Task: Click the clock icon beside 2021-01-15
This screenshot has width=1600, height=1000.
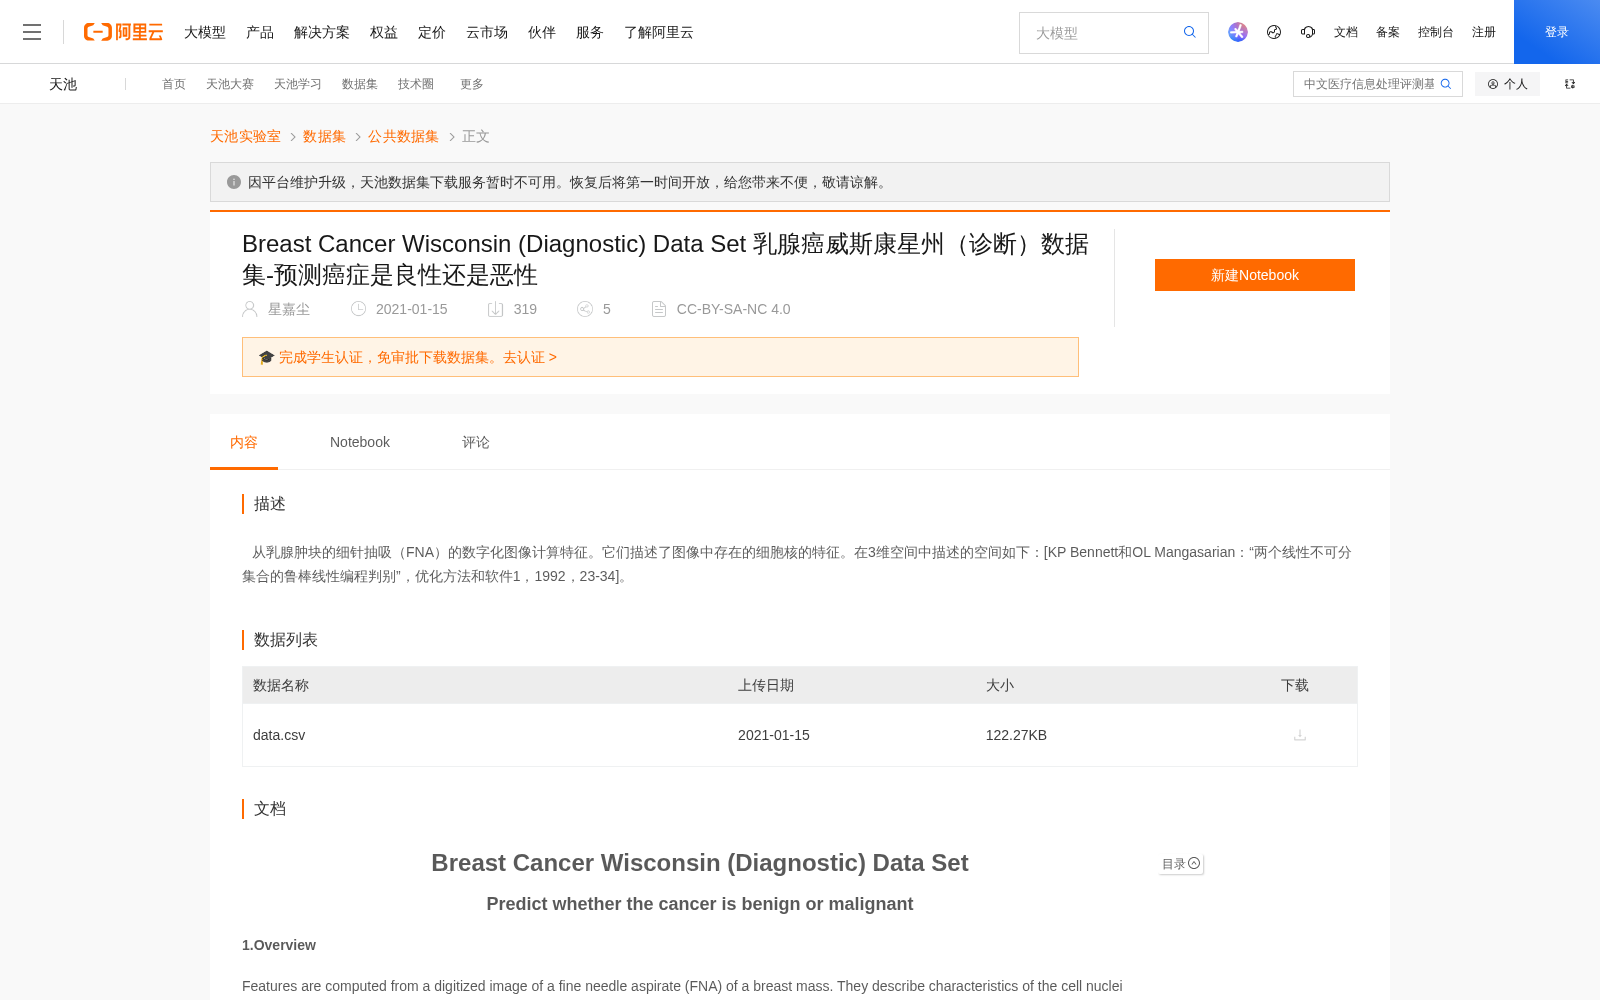Action: [x=358, y=309]
